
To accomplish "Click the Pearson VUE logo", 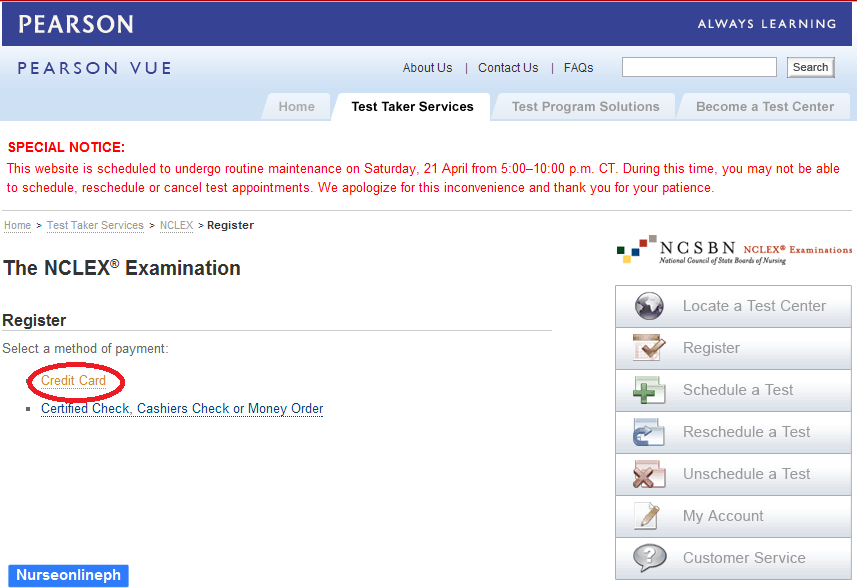I will click(x=95, y=68).
